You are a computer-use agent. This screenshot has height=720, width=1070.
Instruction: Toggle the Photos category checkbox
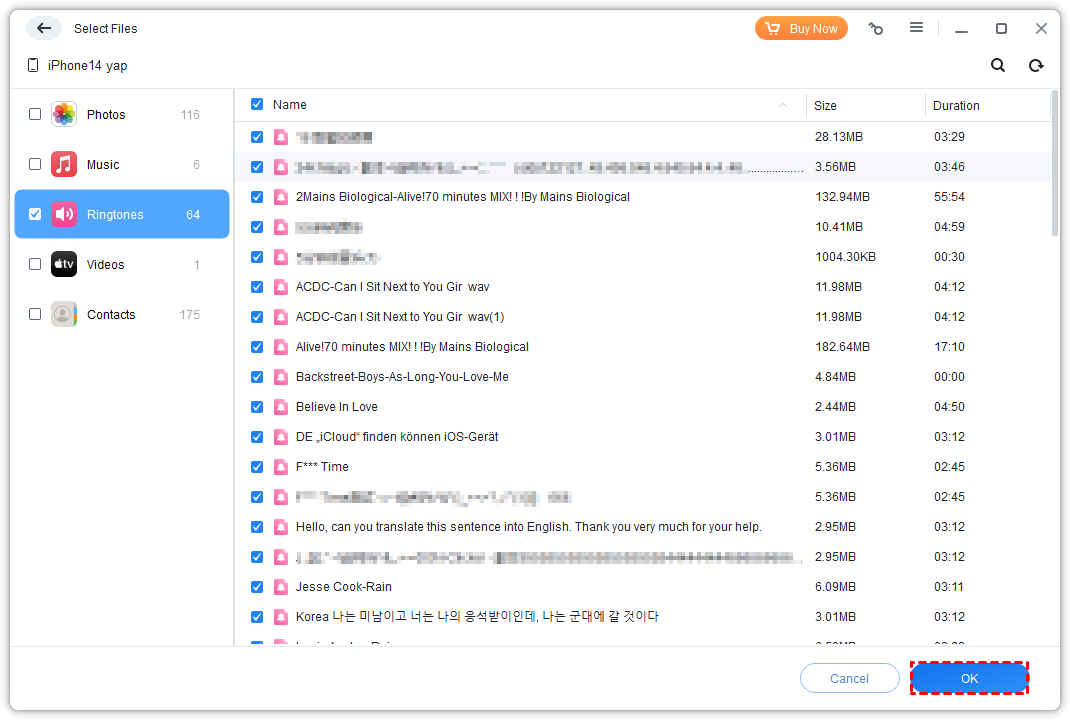click(x=35, y=114)
